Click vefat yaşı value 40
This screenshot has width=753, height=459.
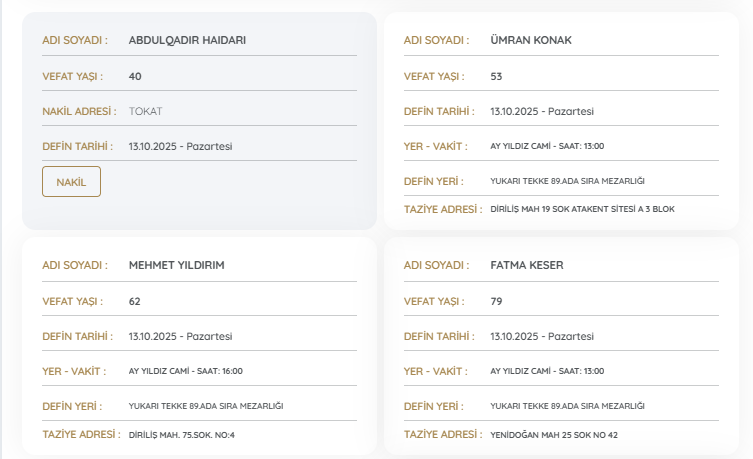[135, 76]
